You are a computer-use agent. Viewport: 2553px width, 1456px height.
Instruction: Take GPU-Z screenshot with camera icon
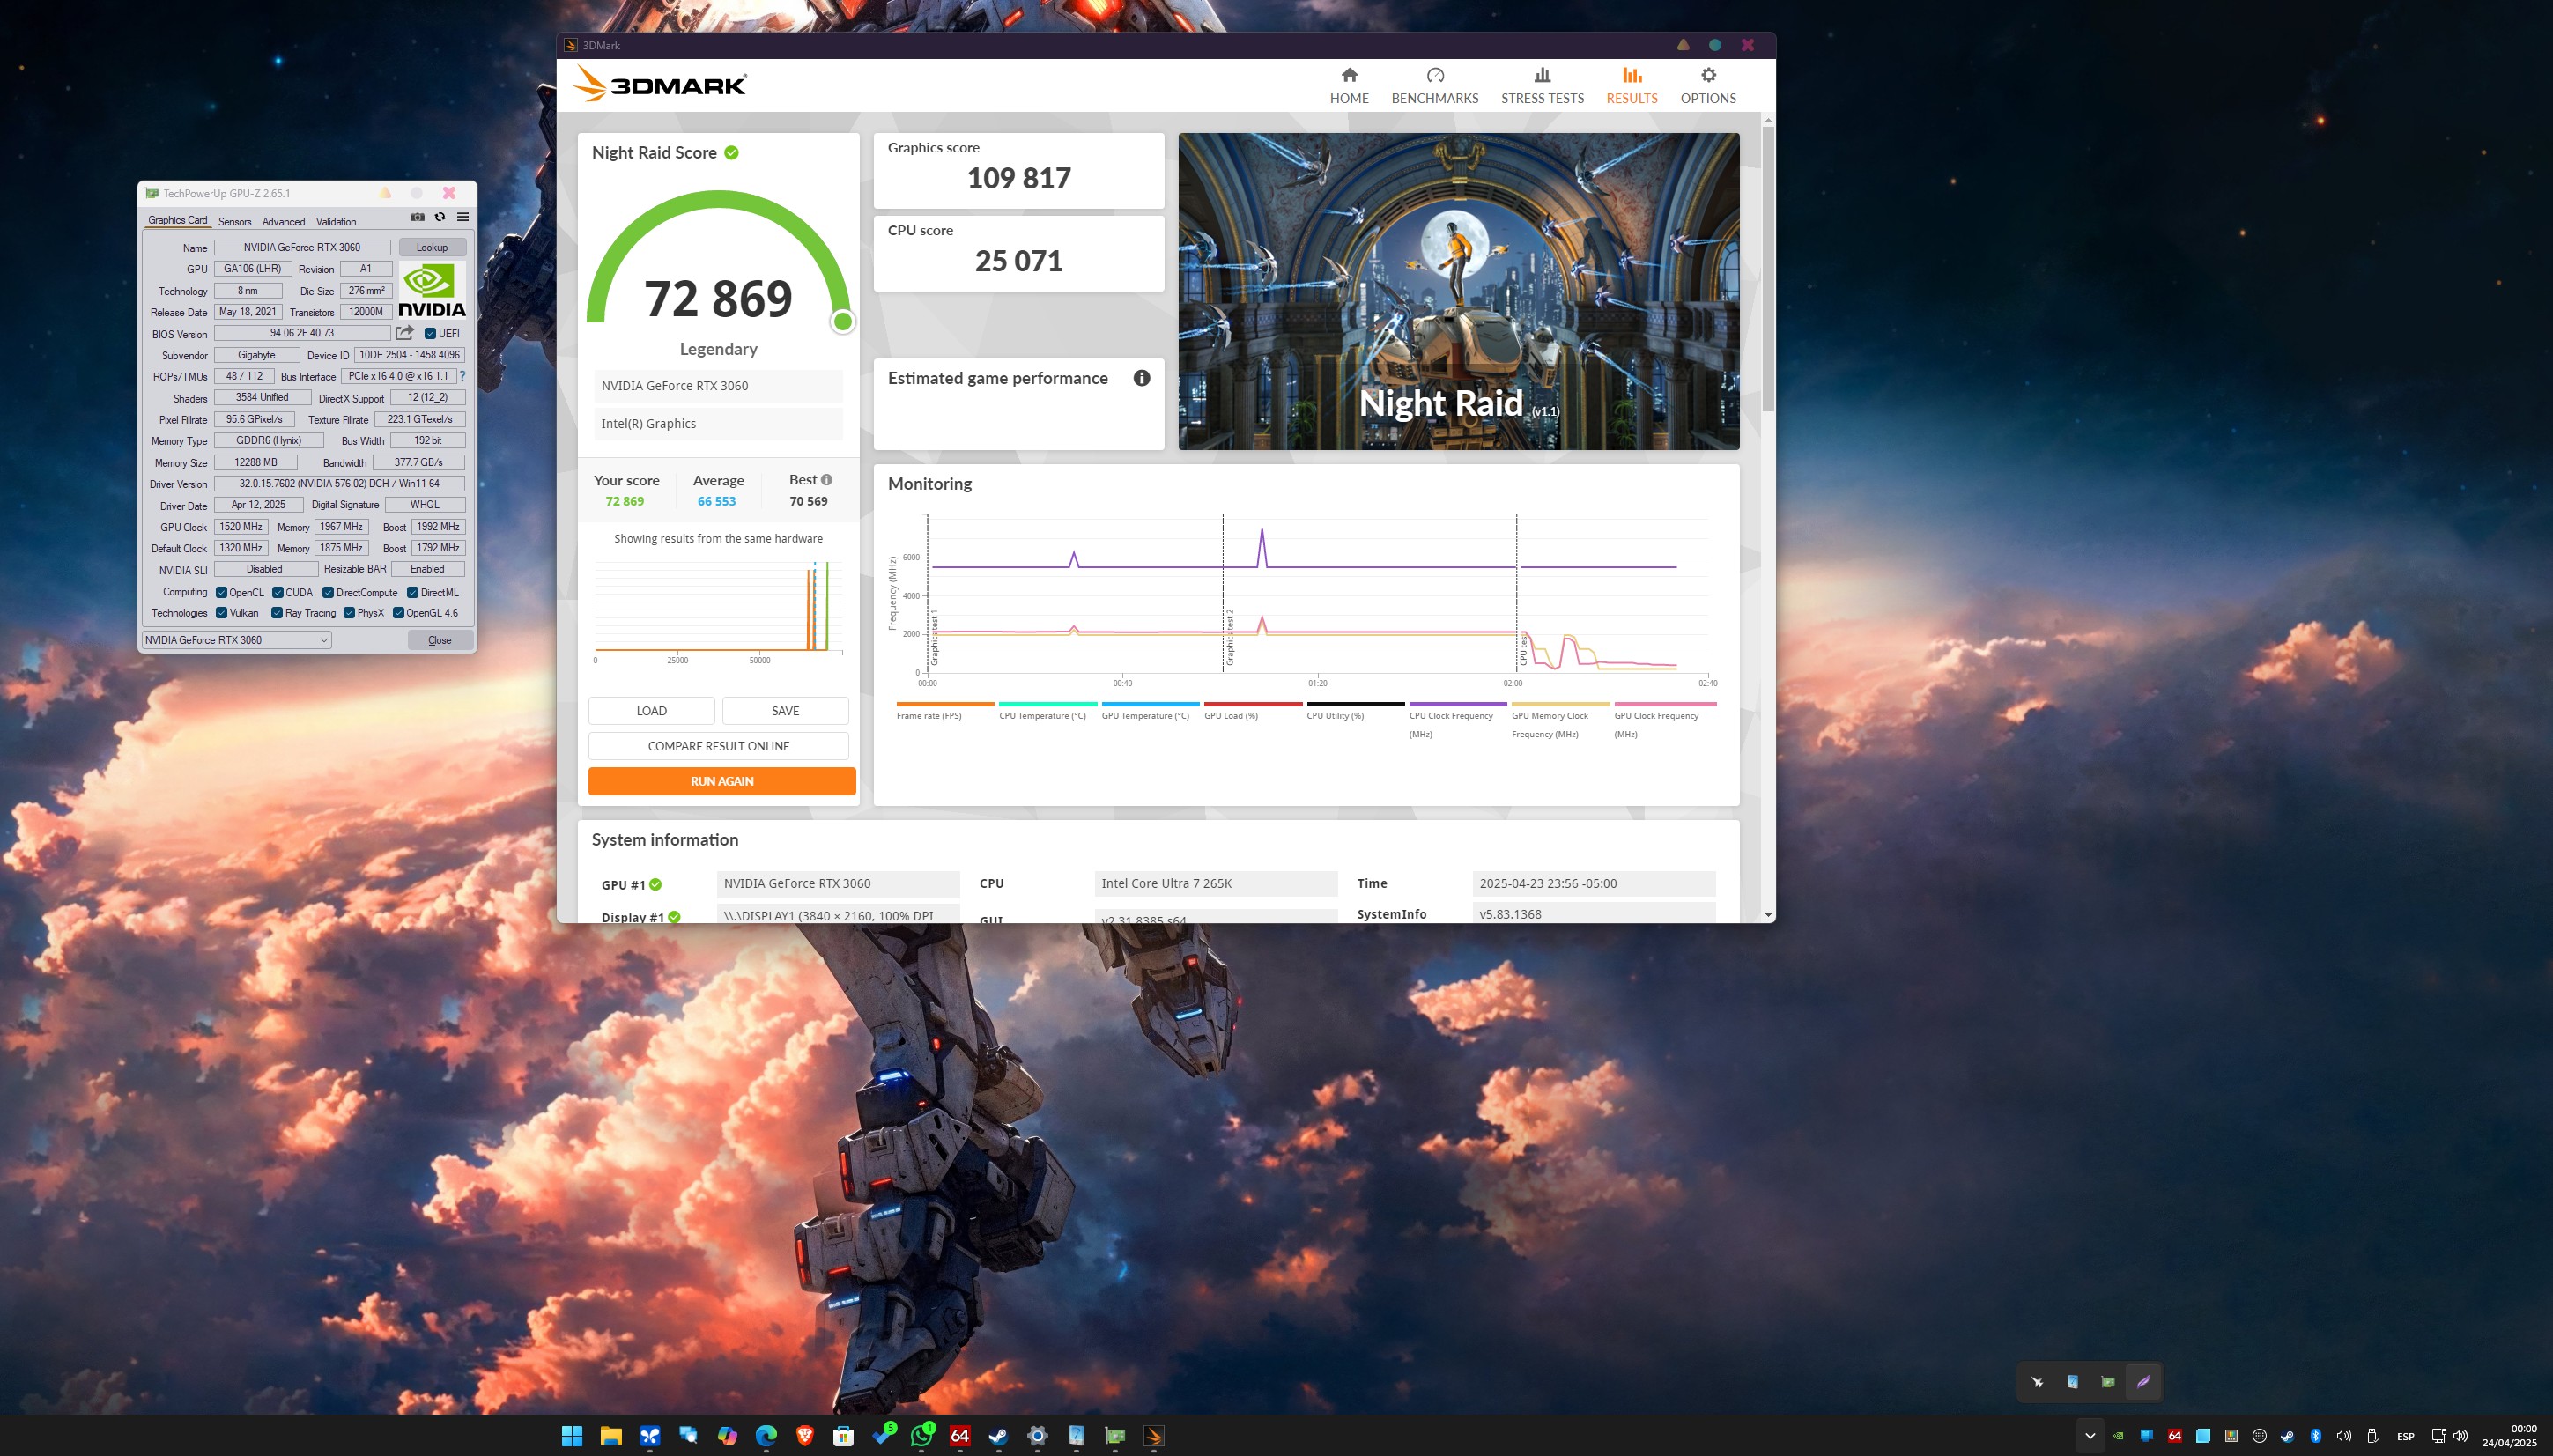coord(417,217)
